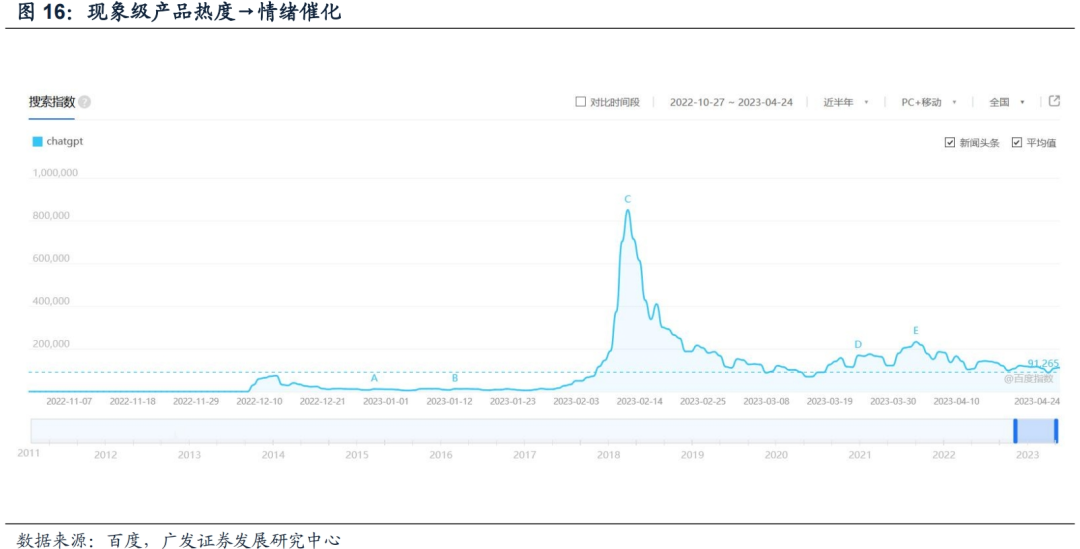Image resolution: width=1080 pixels, height=549 pixels.
Task: Expand the PC+移动 device dropdown
Action: click(928, 102)
